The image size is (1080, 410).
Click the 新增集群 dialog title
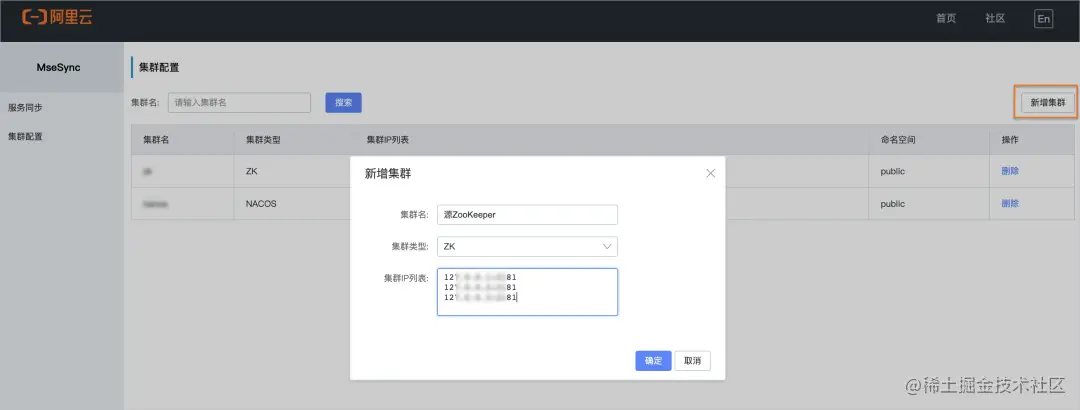pos(388,174)
